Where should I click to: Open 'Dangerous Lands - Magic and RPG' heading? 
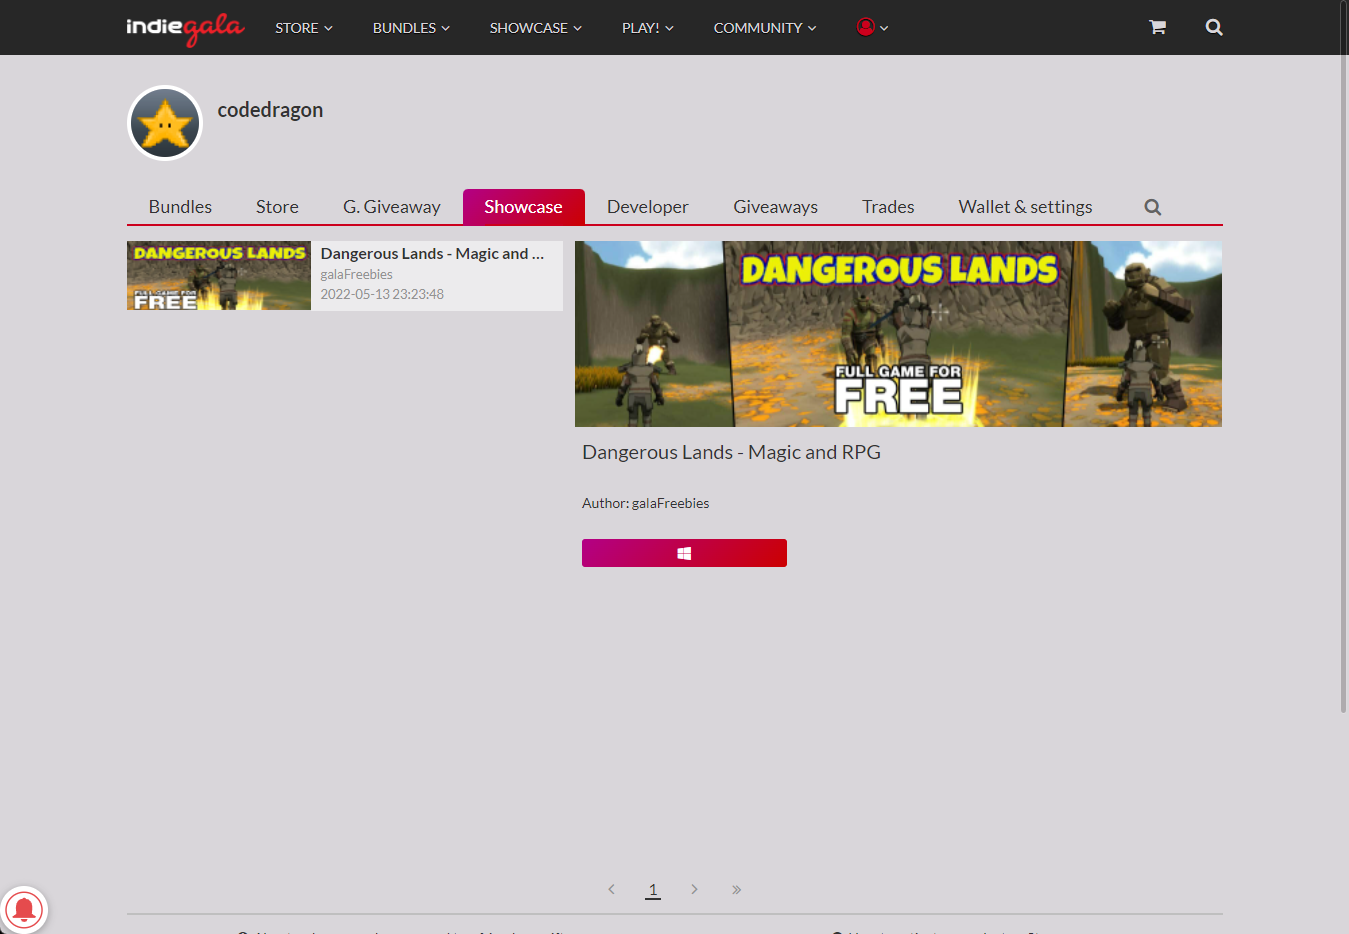coord(731,452)
